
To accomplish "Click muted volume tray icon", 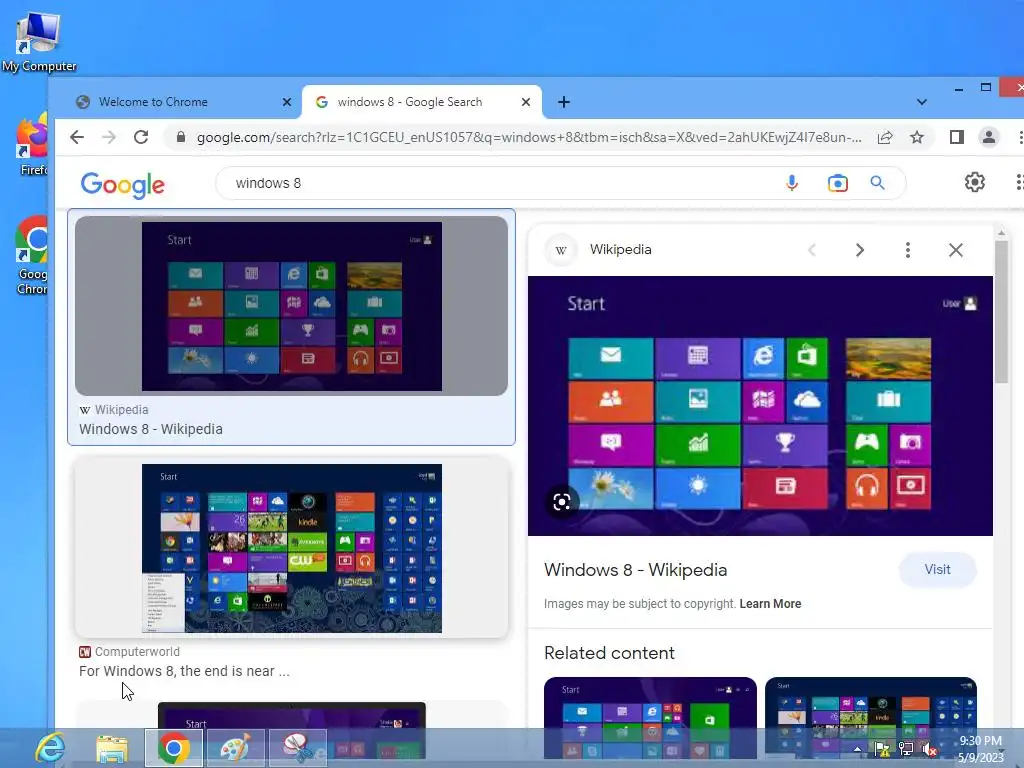I will tap(929, 749).
